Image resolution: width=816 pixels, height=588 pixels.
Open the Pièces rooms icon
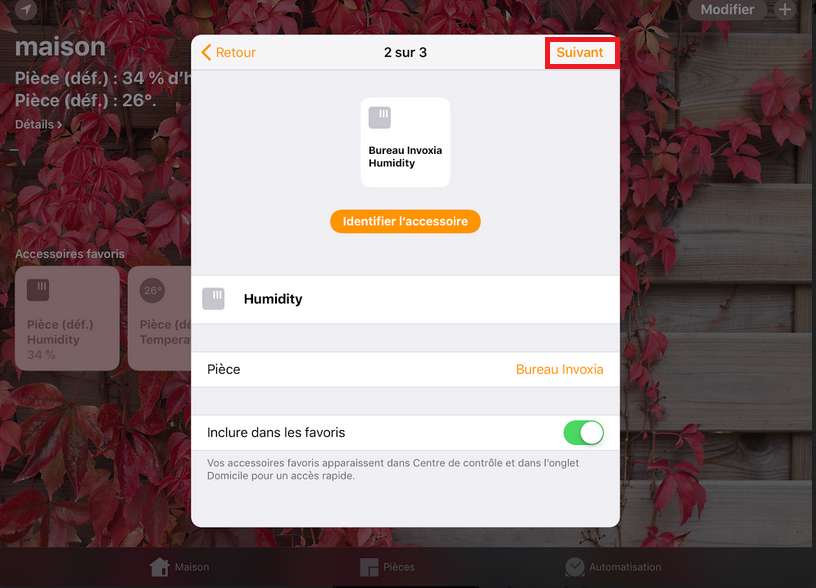[369, 567]
